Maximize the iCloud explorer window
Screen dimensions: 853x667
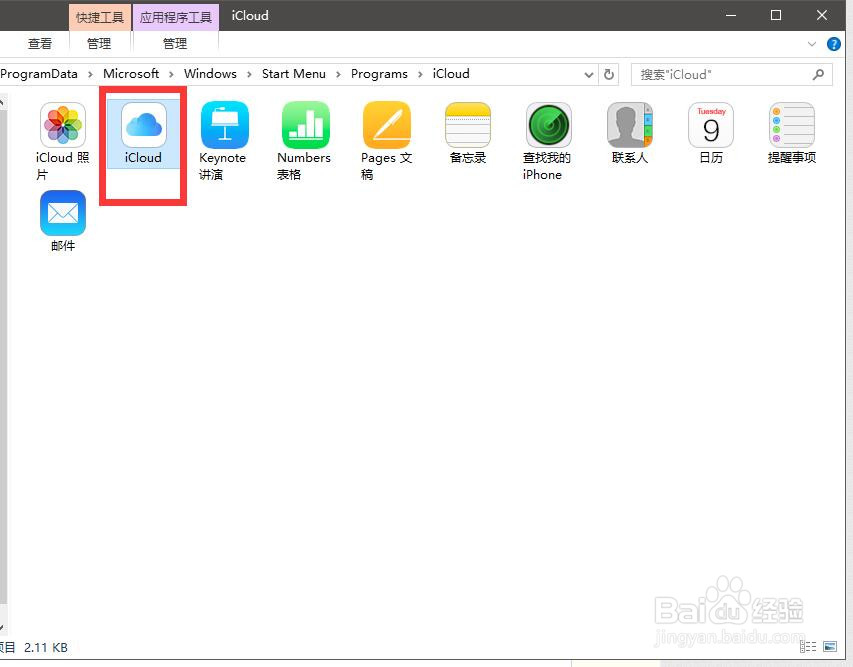pyautogui.click(x=776, y=15)
